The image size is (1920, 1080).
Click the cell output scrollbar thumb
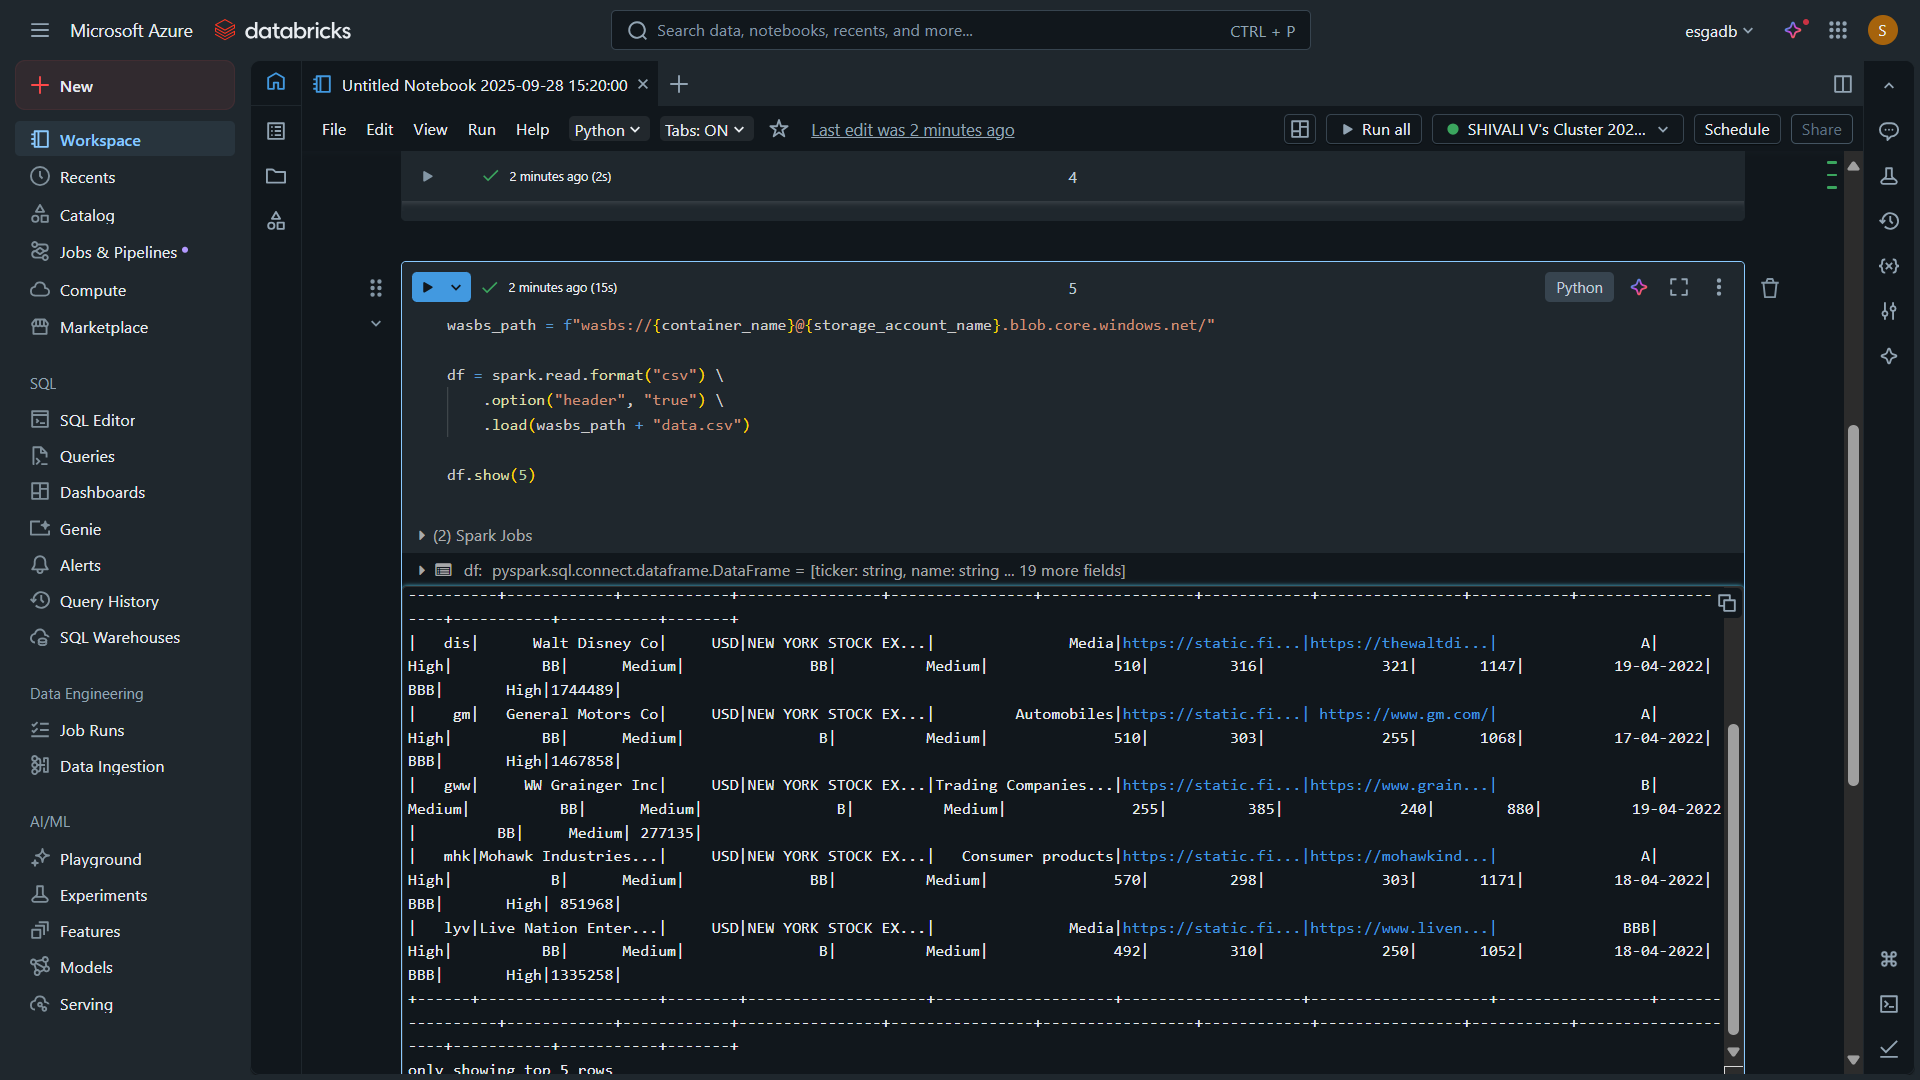coord(1733,878)
